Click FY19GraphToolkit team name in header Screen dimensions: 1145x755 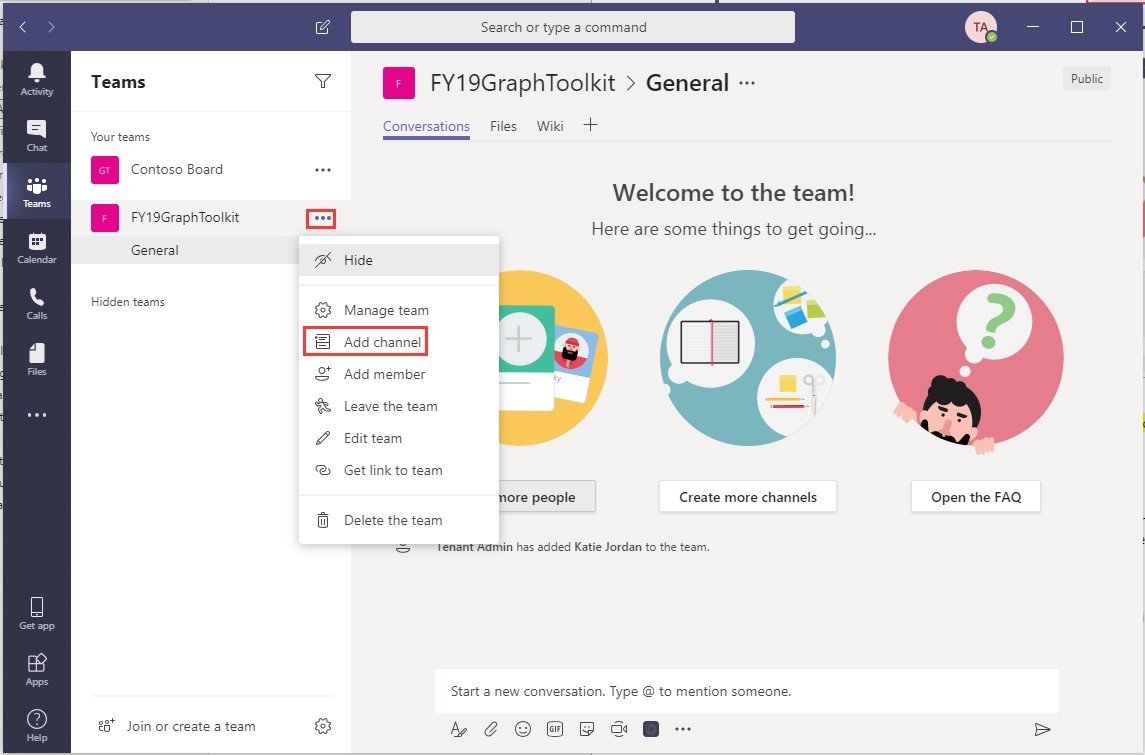pos(523,83)
